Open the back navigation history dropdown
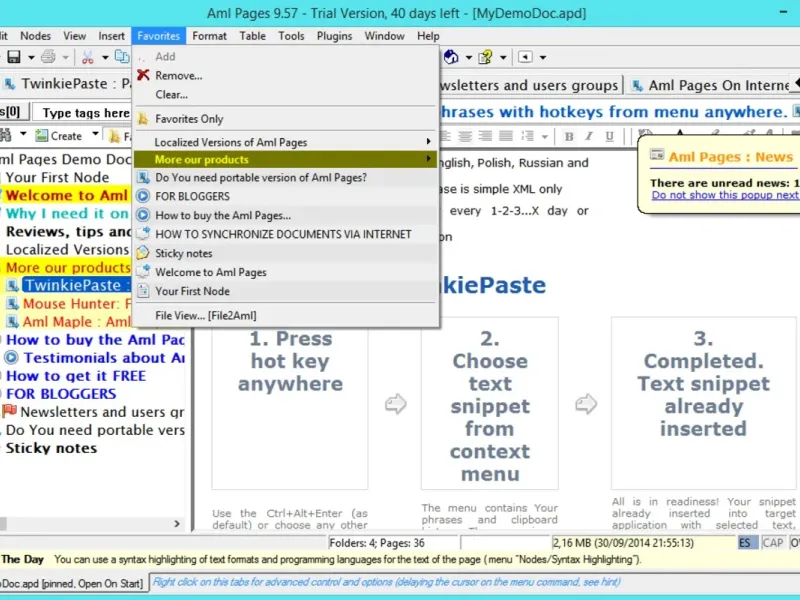The image size is (800, 600). point(543,57)
